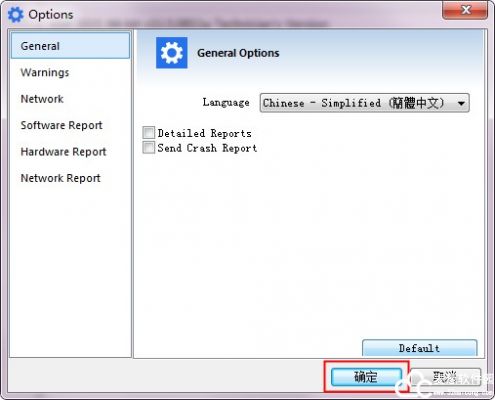Image resolution: width=495 pixels, height=400 pixels.
Task: Click the Options gear icon in title bar
Action: pyautogui.click(x=16, y=15)
